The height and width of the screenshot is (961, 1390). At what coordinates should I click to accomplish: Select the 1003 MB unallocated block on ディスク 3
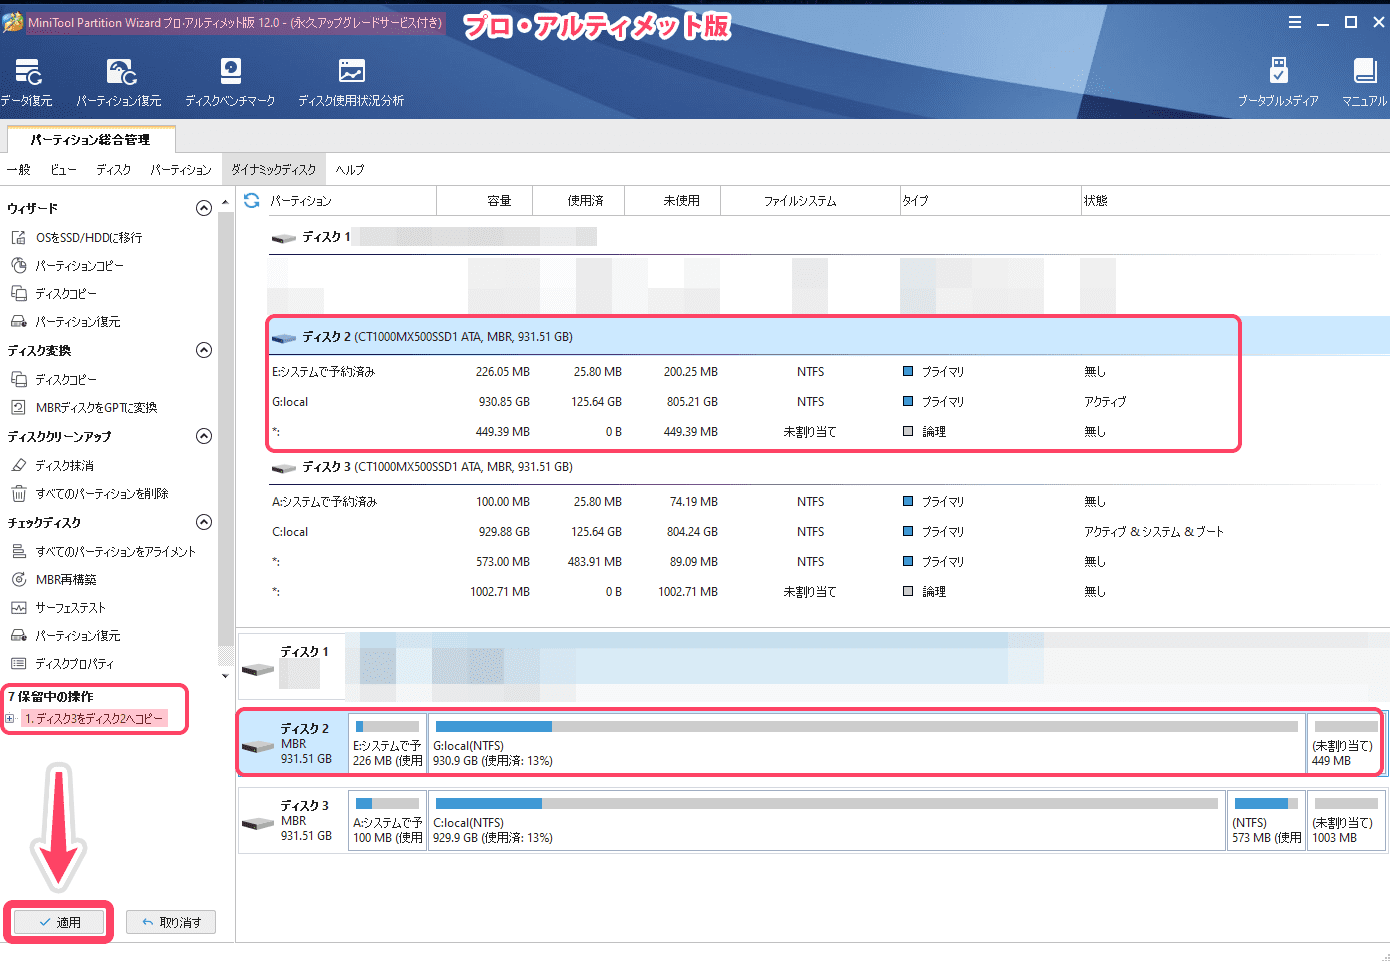1346,820
